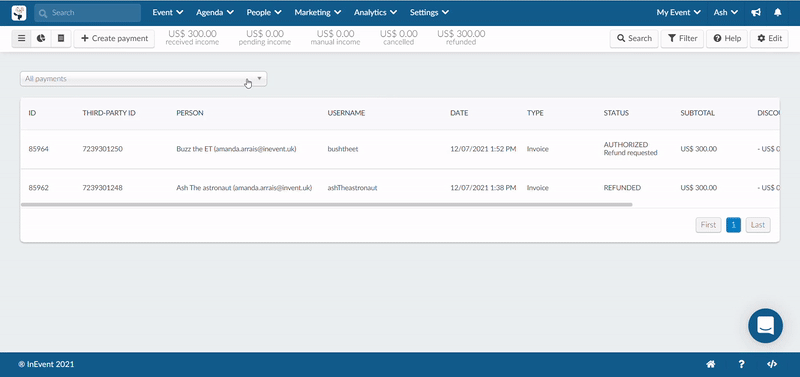This screenshot has height=377, width=800.
Task: Click received income US$ 300.00
Action: click(192, 38)
